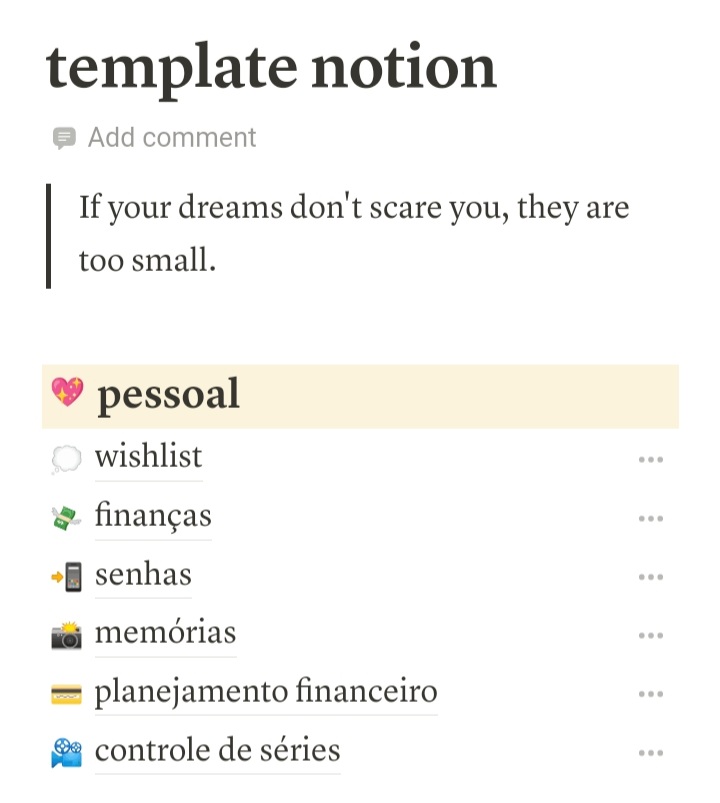Screen dimensions: 720x803
Task: Open the options menu for finanças
Action: pyautogui.click(x=652, y=518)
